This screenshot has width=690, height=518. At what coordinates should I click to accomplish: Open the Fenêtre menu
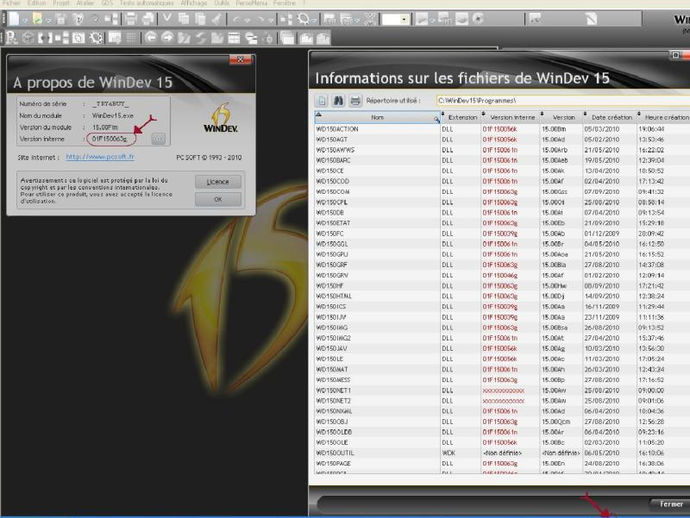[x=284, y=3]
